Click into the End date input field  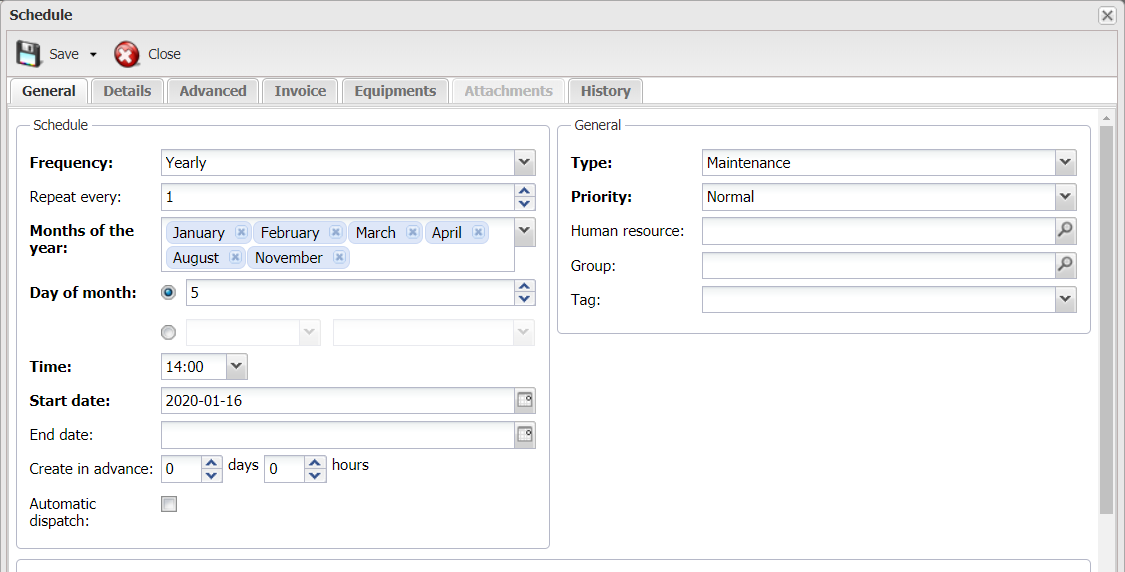coord(338,435)
